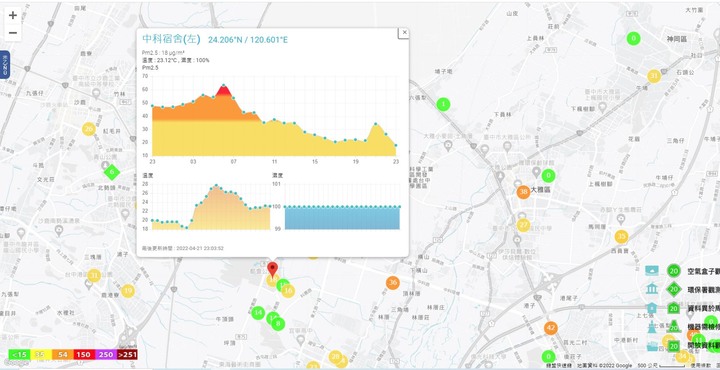
Task: Click the purple 250 legend swatch
Action: [105, 355]
